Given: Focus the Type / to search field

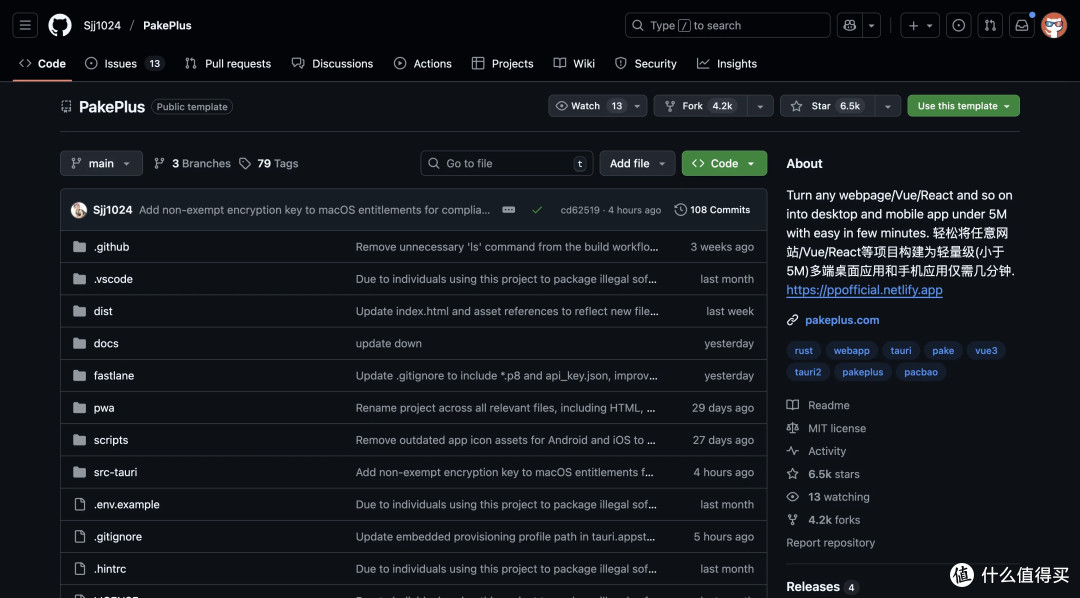Looking at the screenshot, I should click(727, 25).
